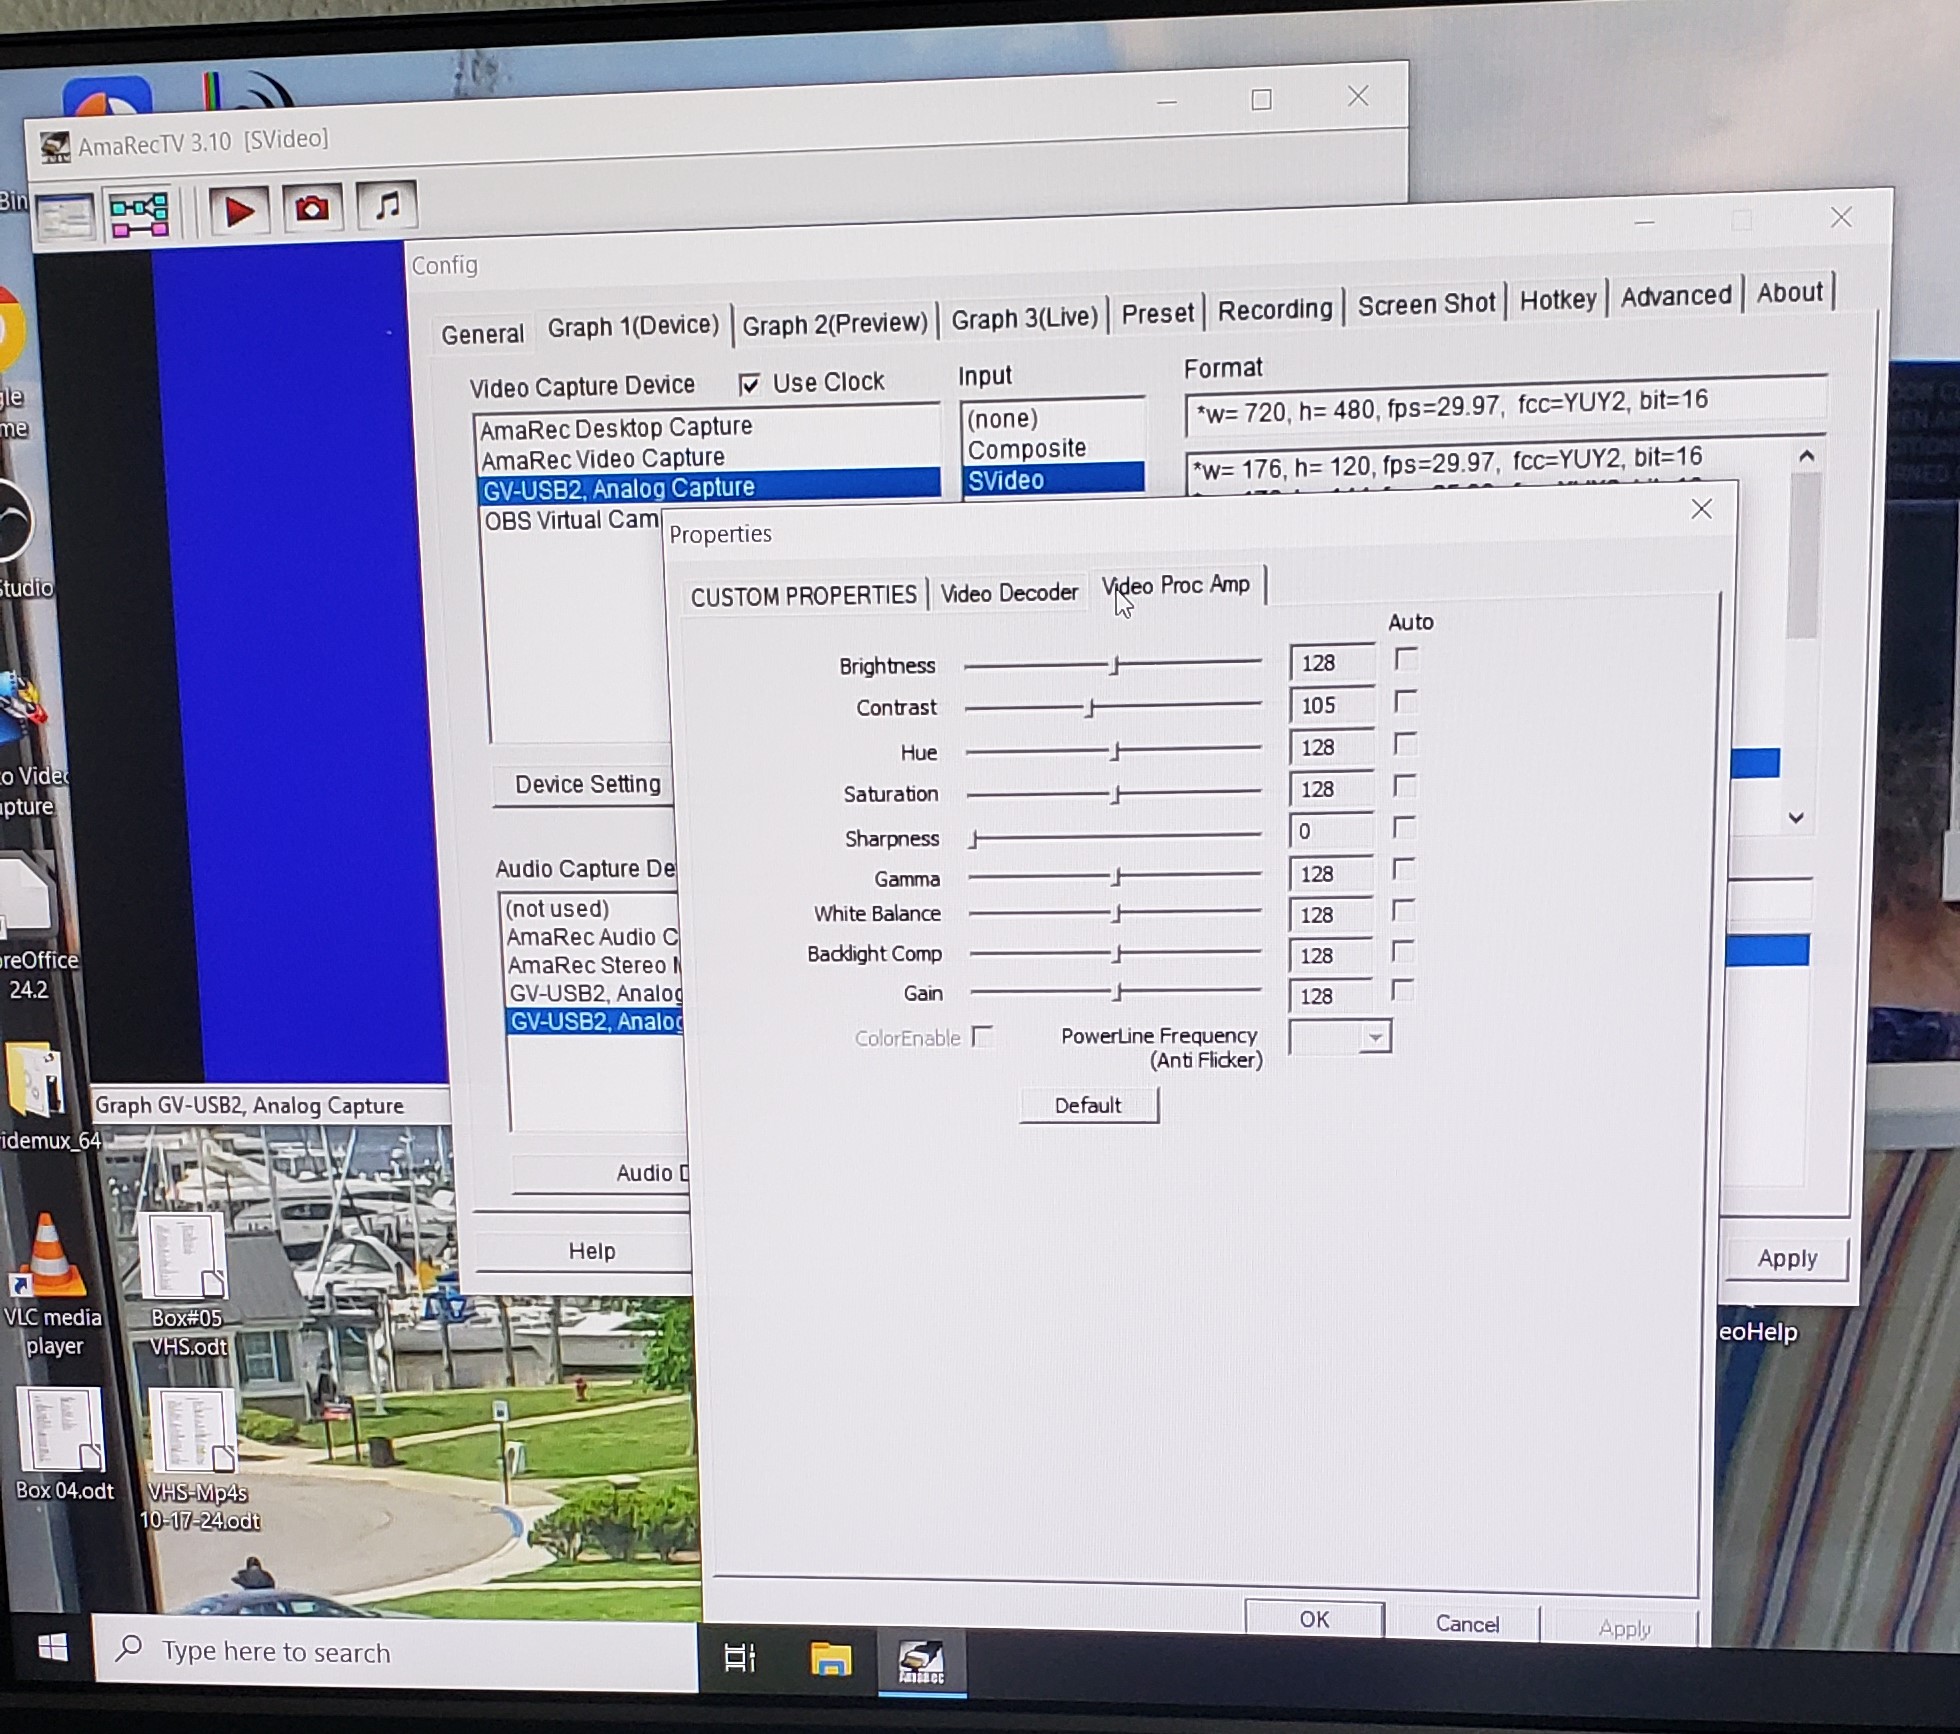
Task: Enable Auto for Brightness
Action: pyautogui.click(x=1406, y=660)
